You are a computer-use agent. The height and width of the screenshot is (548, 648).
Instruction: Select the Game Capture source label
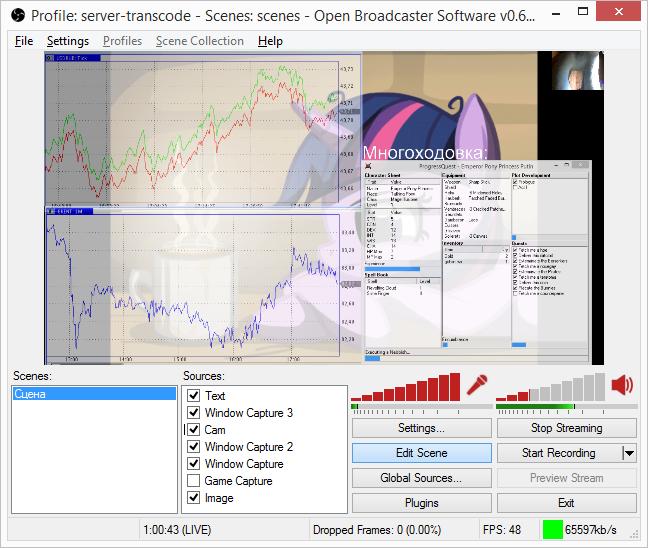coord(238,481)
